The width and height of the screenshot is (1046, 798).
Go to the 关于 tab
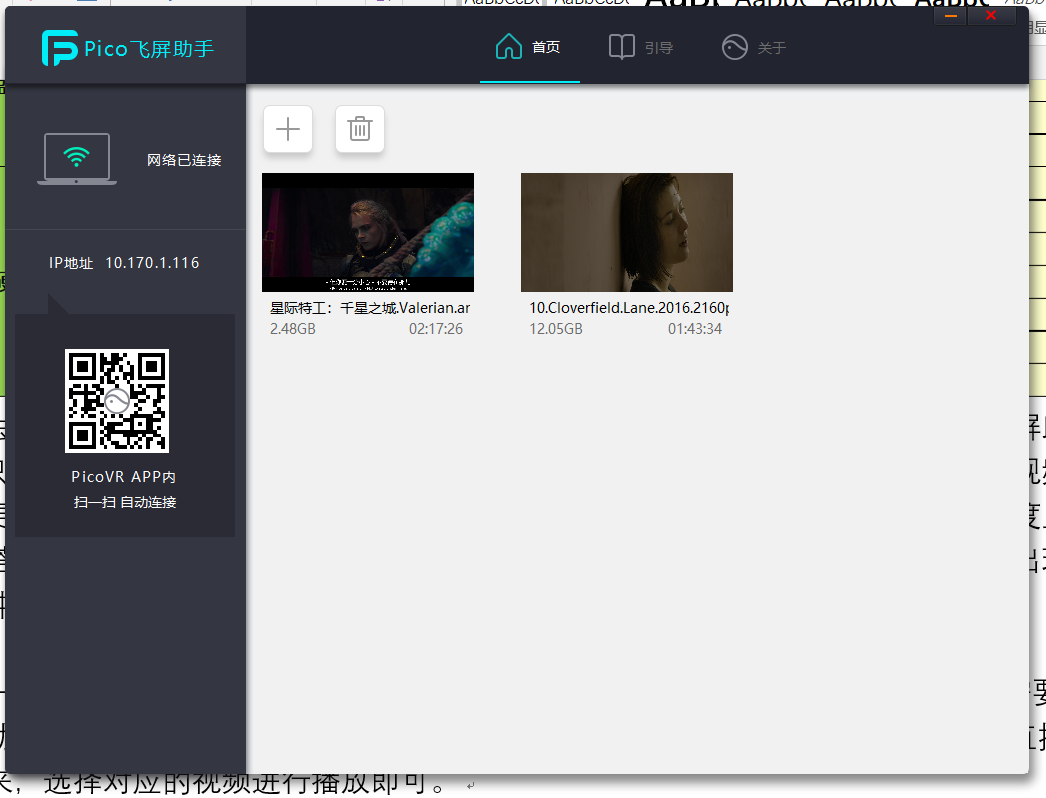click(771, 48)
